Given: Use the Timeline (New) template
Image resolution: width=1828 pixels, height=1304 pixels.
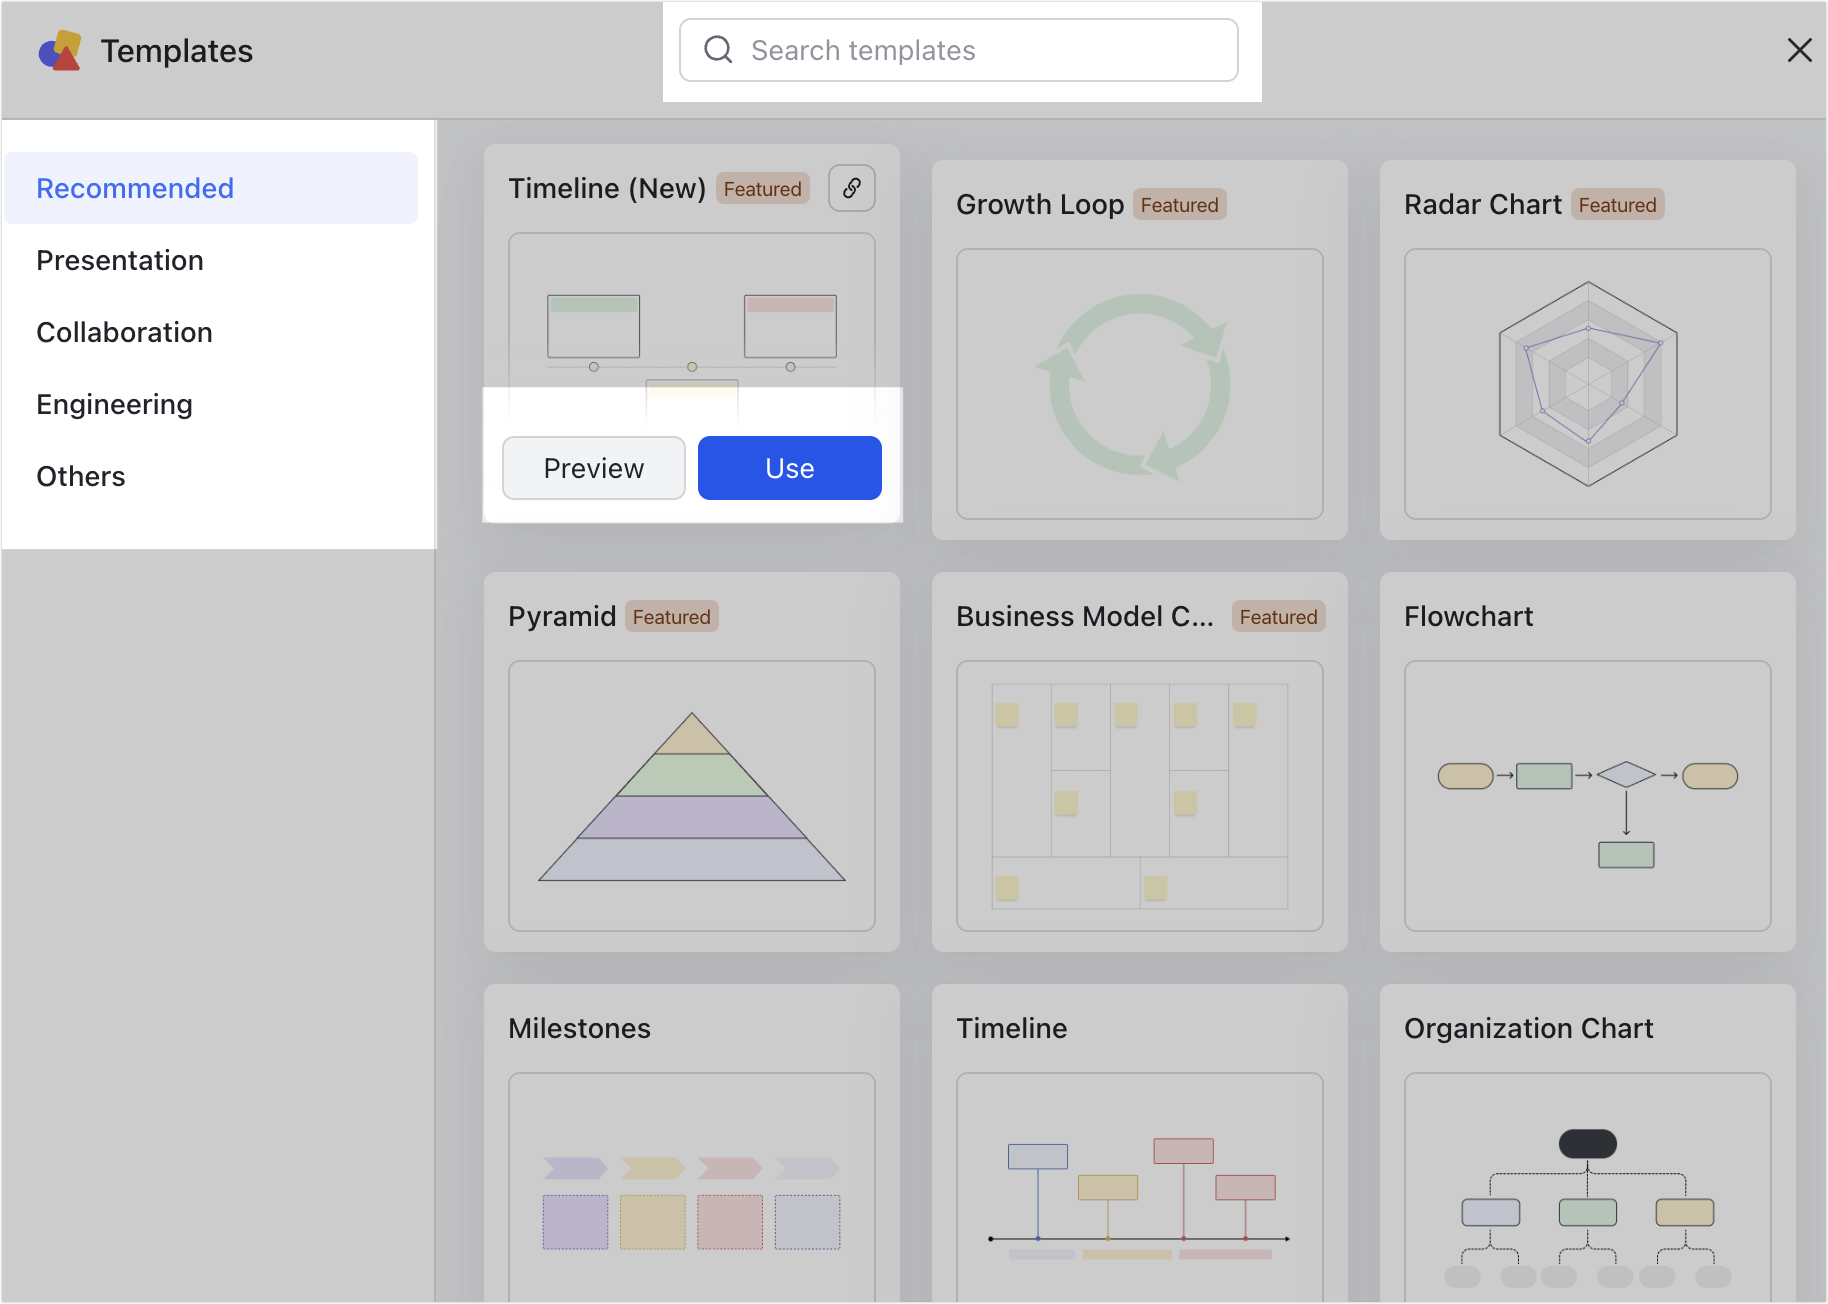Looking at the screenshot, I should 789,467.
